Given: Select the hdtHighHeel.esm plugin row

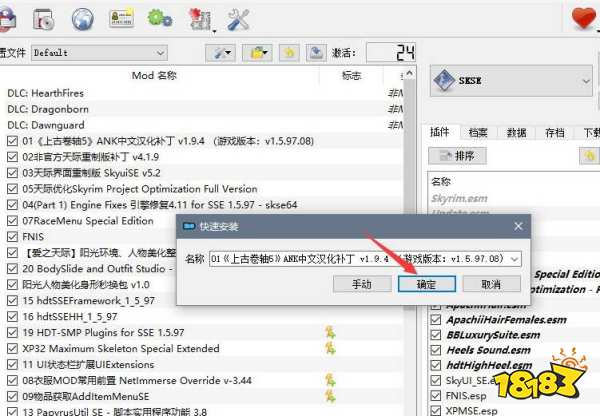Looking at the screenshot, I should (x=489, y=365).
